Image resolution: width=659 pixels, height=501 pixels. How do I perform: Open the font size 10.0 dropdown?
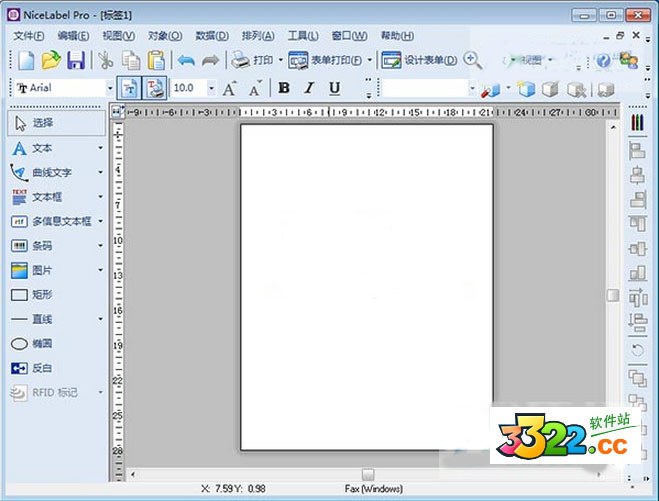coord(211,88)
